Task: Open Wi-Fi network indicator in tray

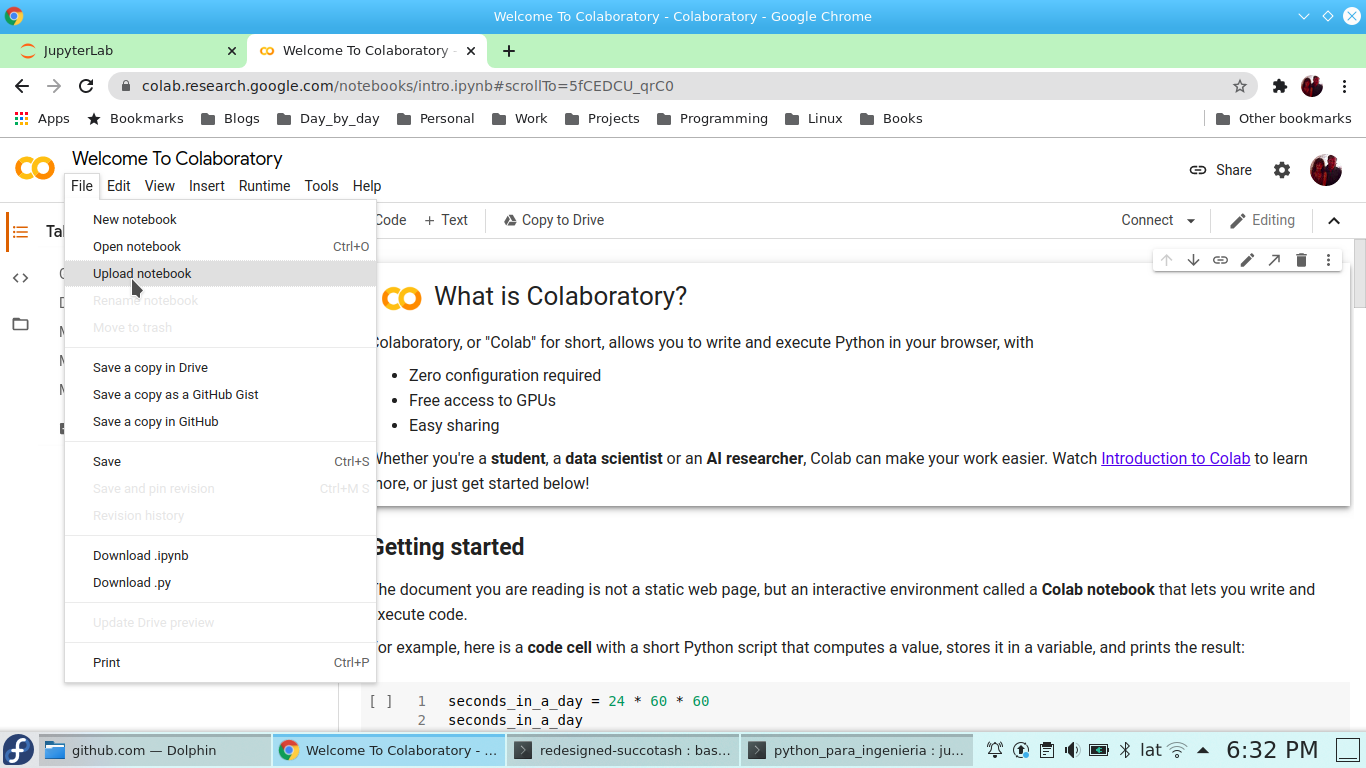Action: [x=1177, y=750]
